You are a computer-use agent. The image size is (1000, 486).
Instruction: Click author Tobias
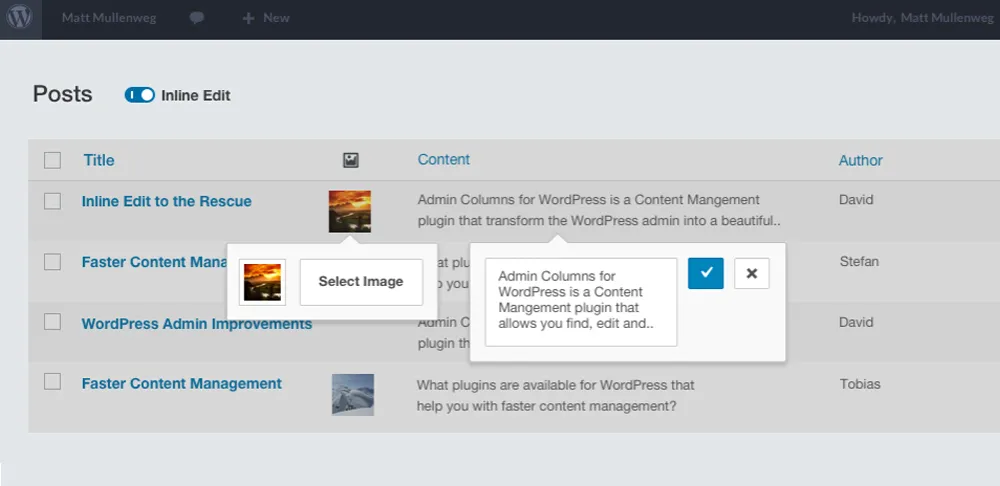click(x=860, y=384)
